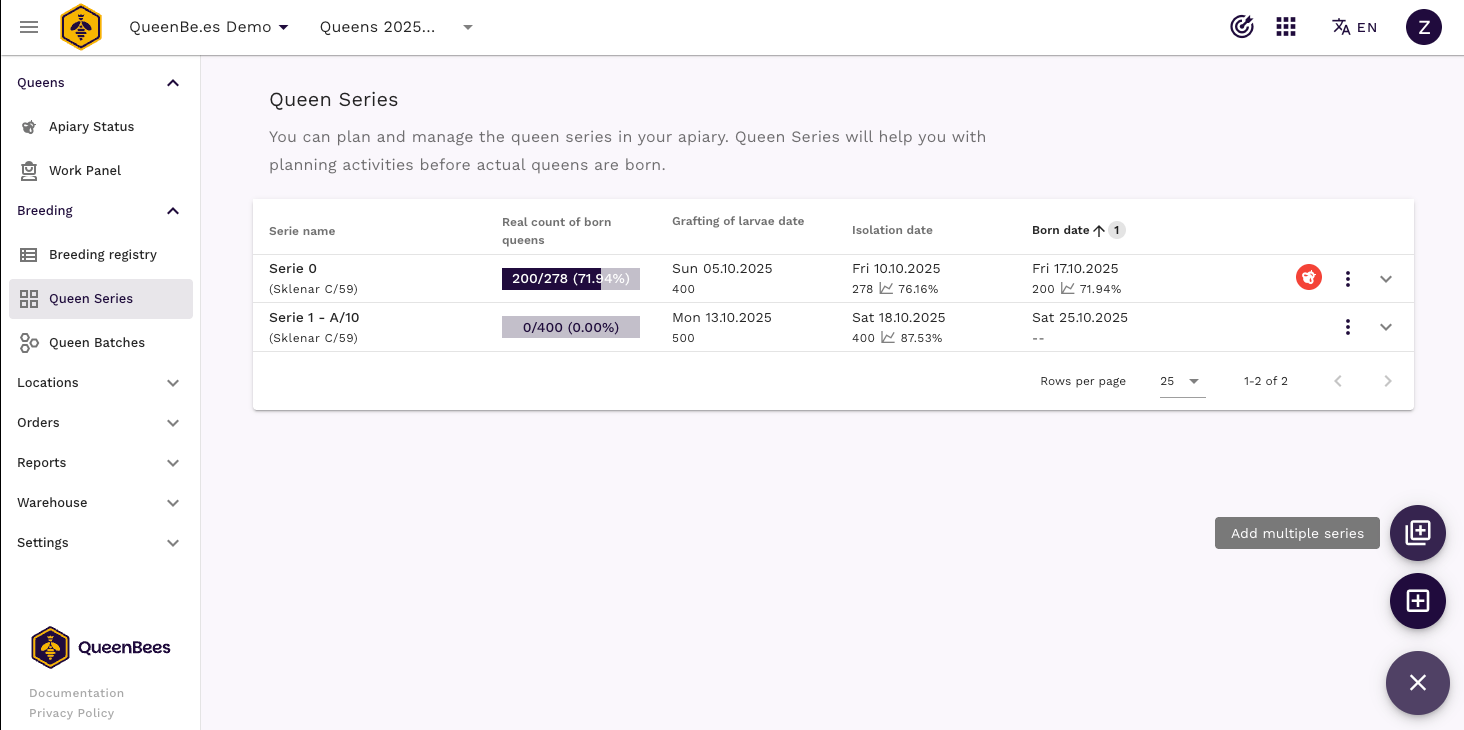Image resolution: width=1464 pixels, height=730 pixels.
Task: Go to Queen Batches in sidebar
Action: click(x=97, y=343)
